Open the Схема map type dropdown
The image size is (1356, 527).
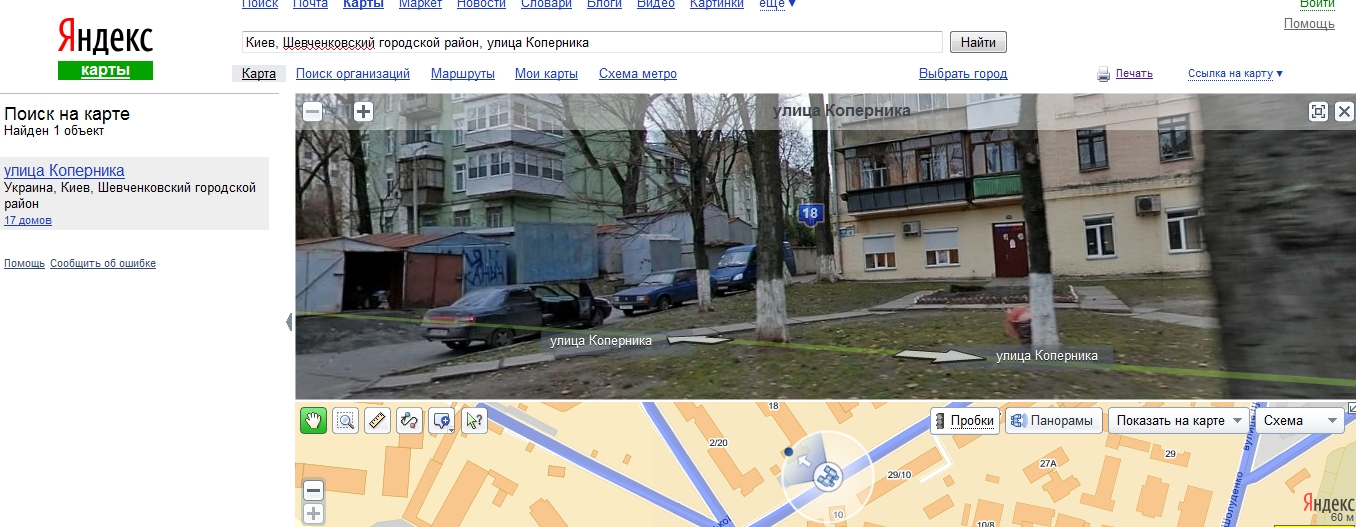coord(1299,421)
